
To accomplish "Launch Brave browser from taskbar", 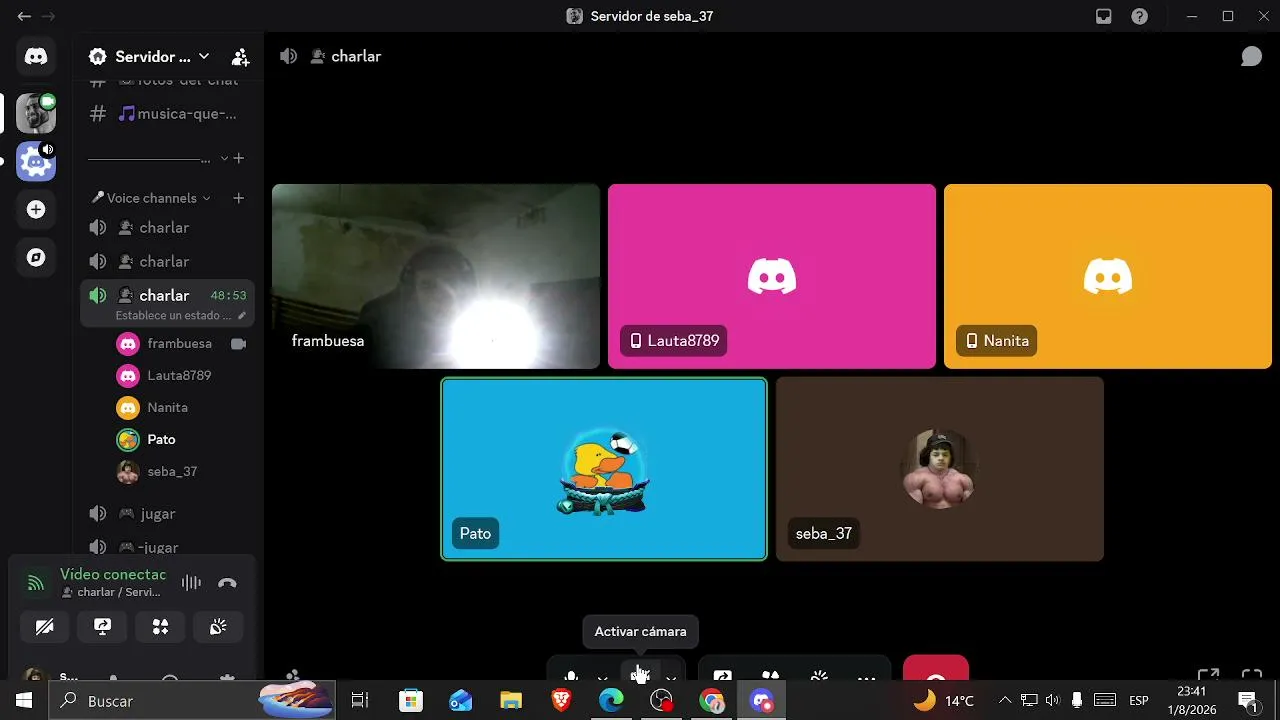I will (x=561, y=701).
